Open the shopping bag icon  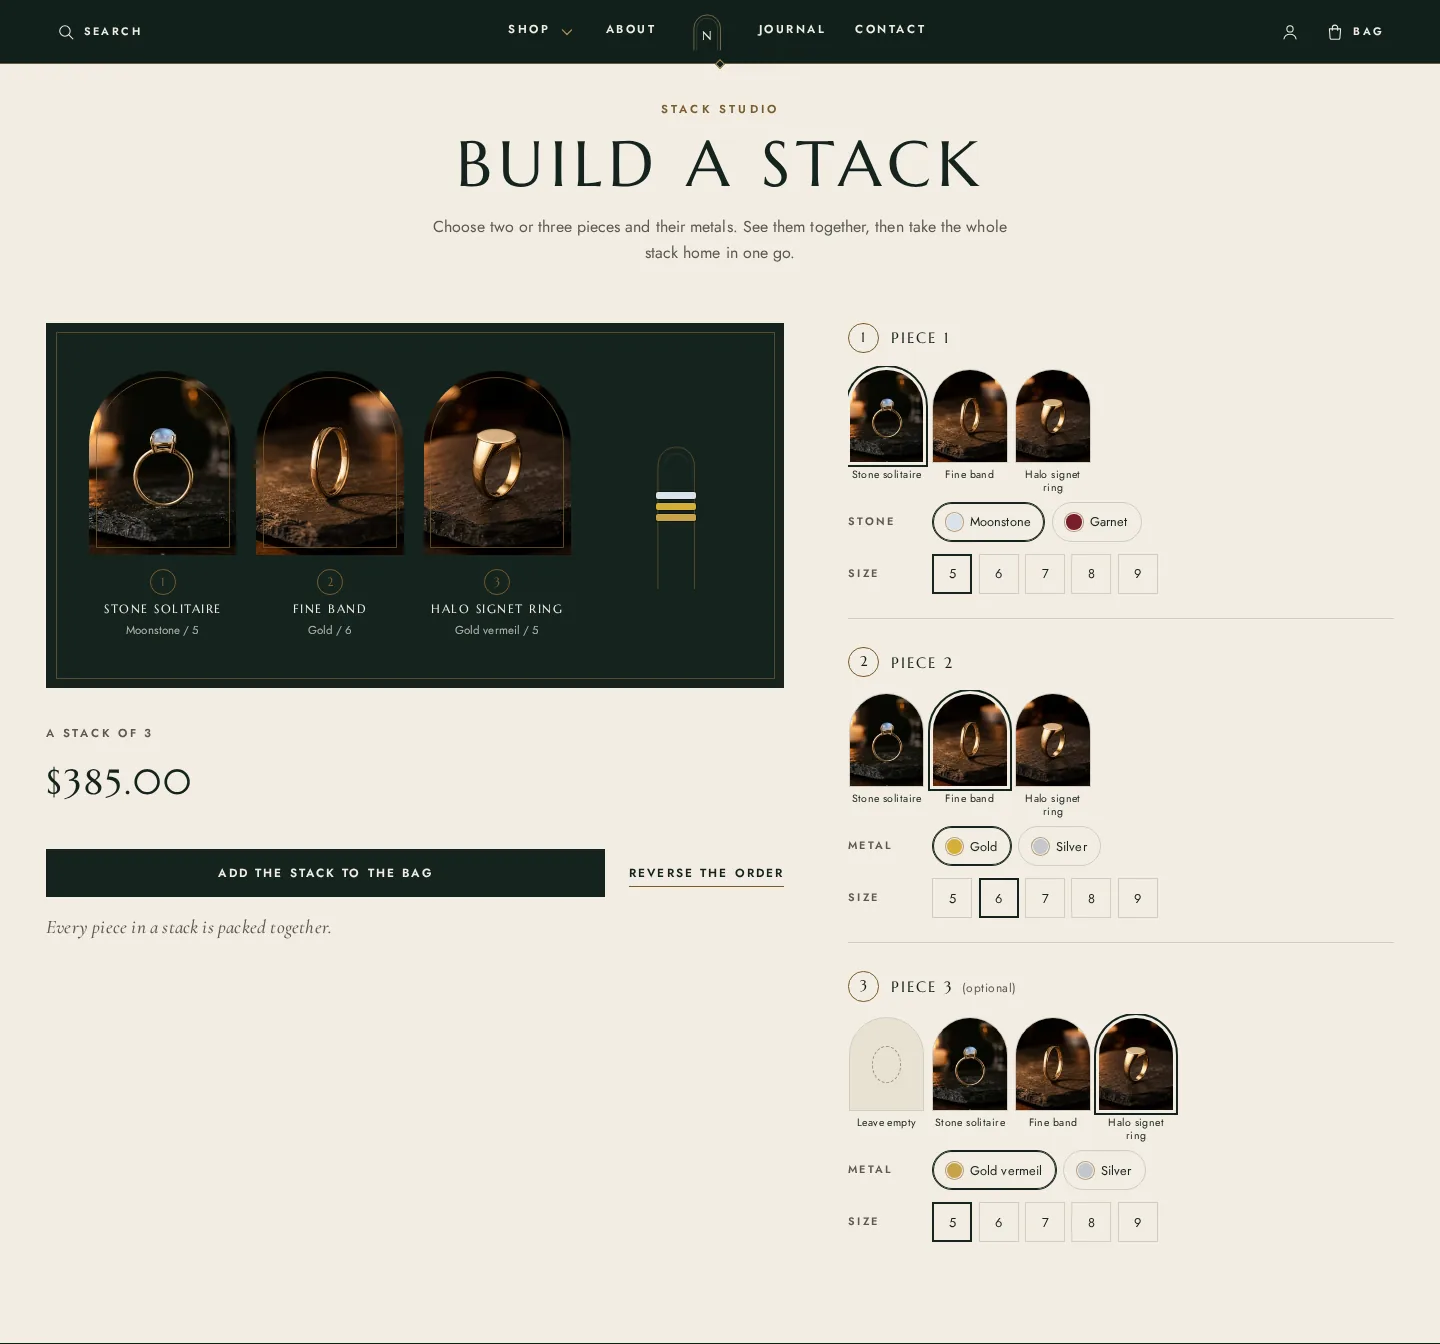[1335, 32]
